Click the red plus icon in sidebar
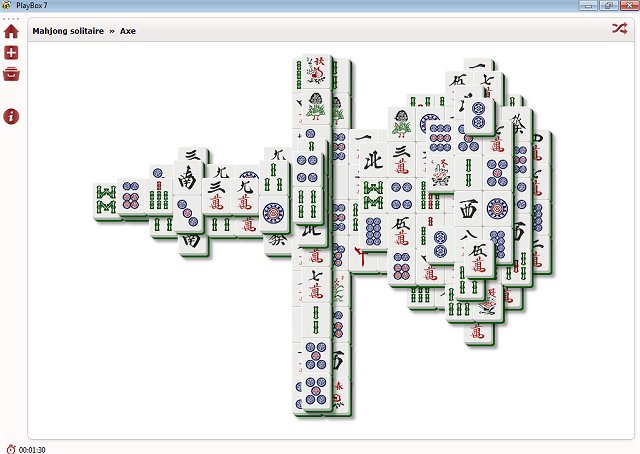 (11, 53)
